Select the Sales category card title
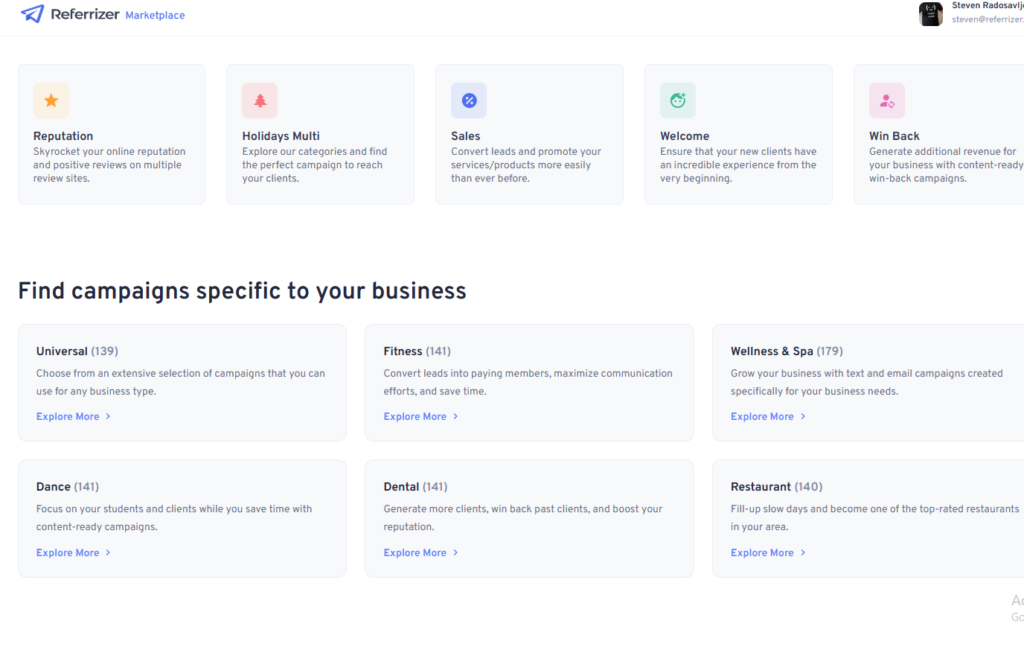The image size is (1024, 650). click(465, 136)
